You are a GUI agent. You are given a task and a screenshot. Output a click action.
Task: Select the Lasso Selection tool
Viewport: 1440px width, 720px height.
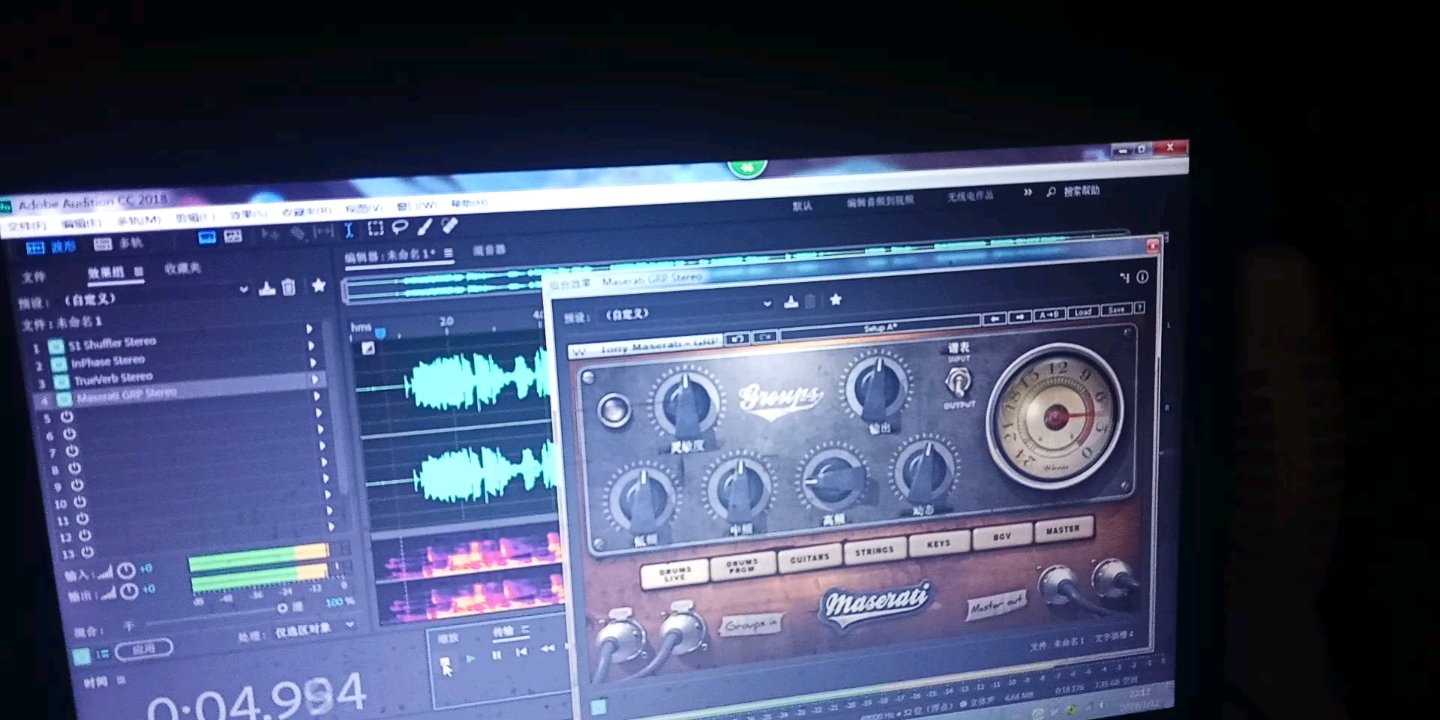(400, 228)
